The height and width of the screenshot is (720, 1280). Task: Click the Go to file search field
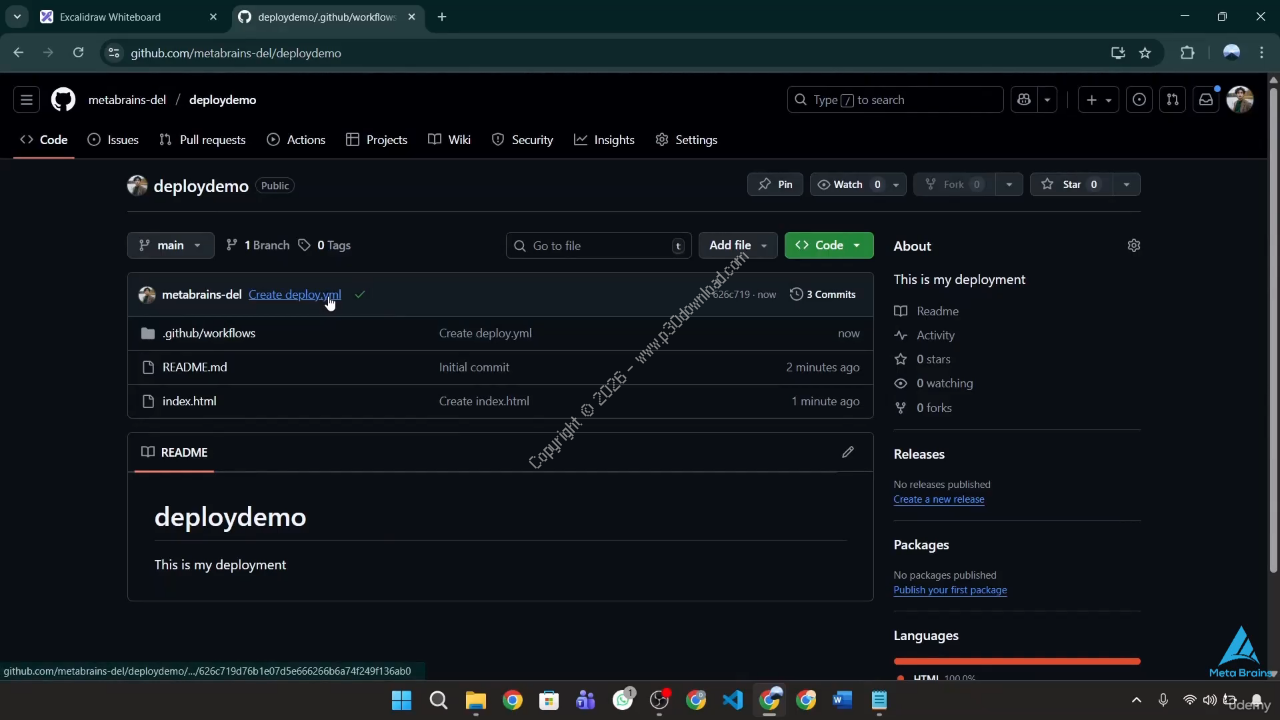pyautogui.click(x=598, y=246)
